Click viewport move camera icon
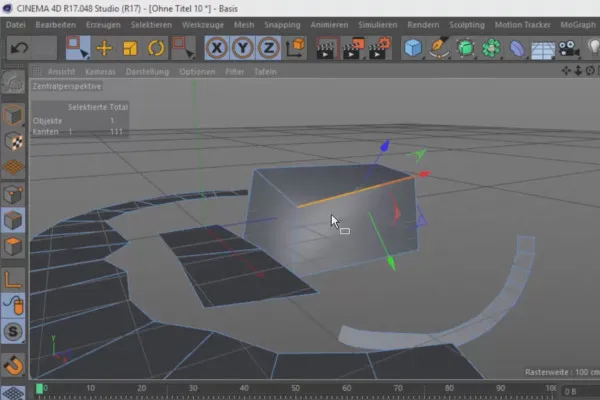 pyautogui.click(x=566, y=70)
